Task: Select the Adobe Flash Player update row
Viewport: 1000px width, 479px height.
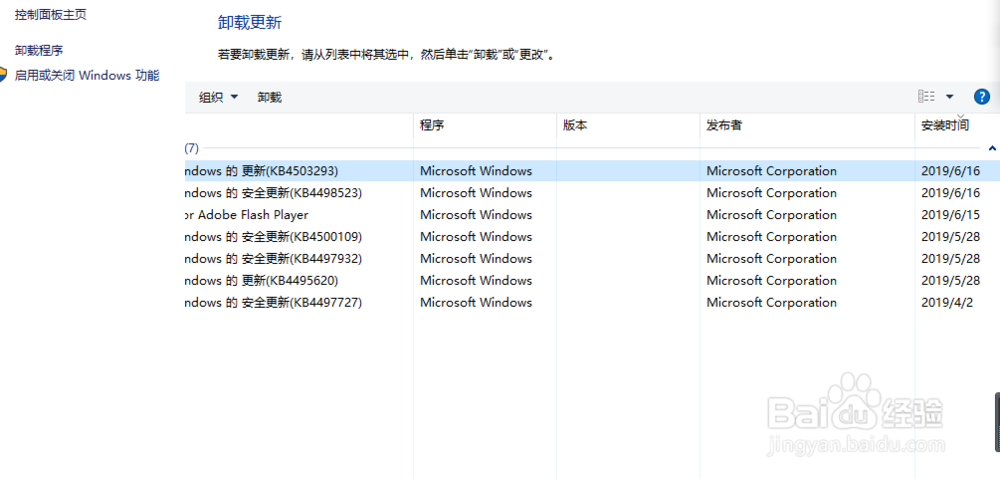Action: [592, 215]
